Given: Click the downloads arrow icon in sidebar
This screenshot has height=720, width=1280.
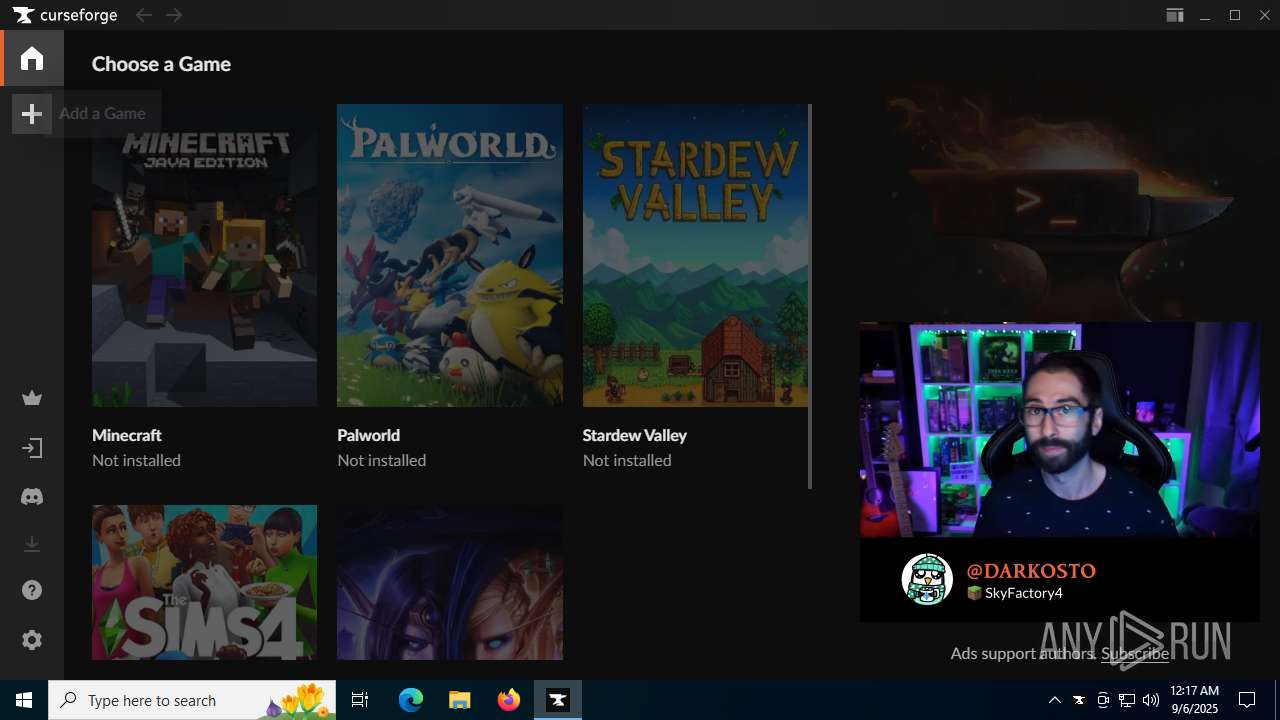Looking at the screenshot, I should (x=32, y=544).
